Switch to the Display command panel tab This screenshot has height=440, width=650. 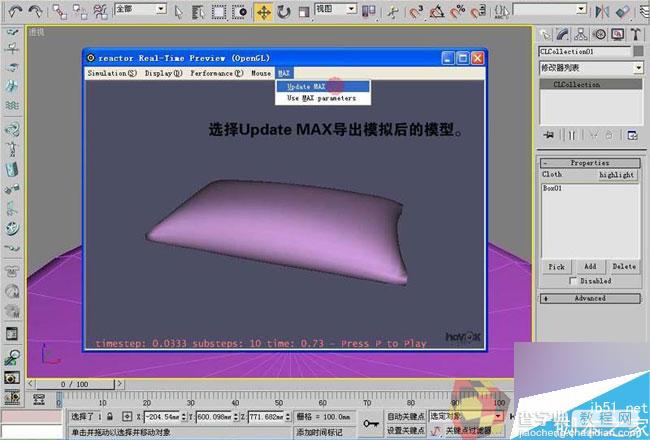(x=618, y=34)
